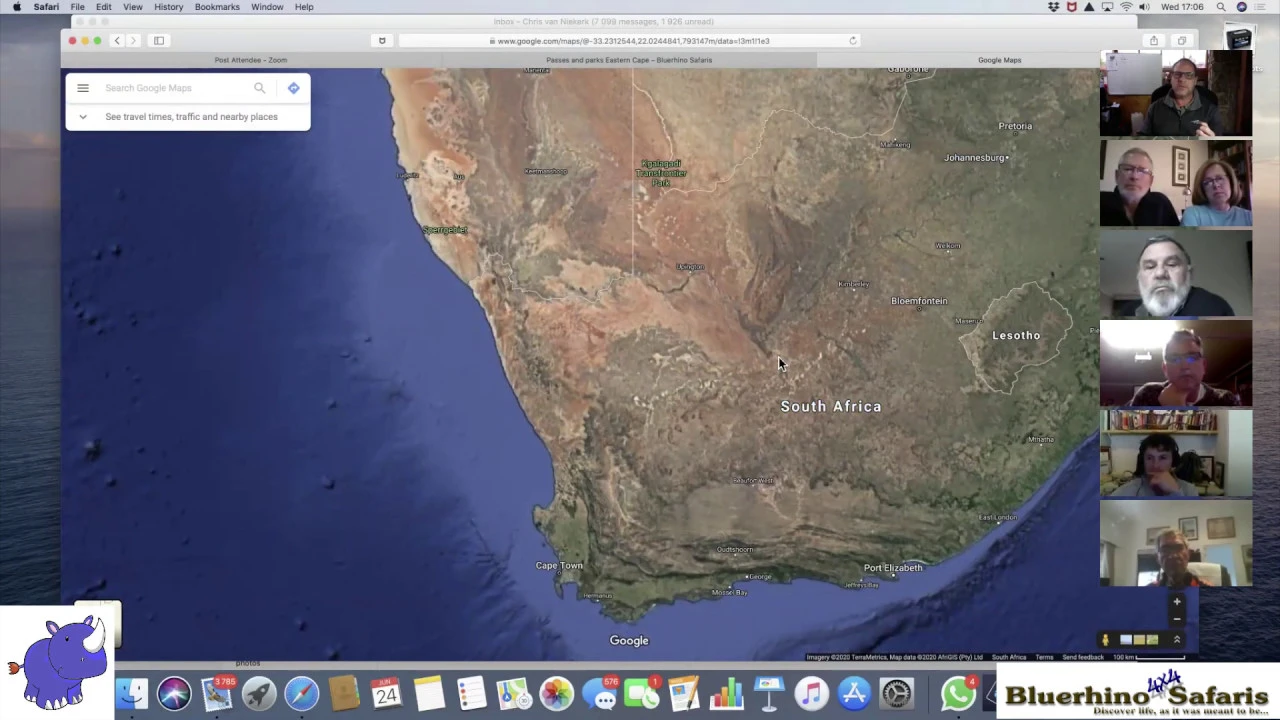Focus the Search Google Maps field
1280x720 pixels.
[x=175, y=88]
